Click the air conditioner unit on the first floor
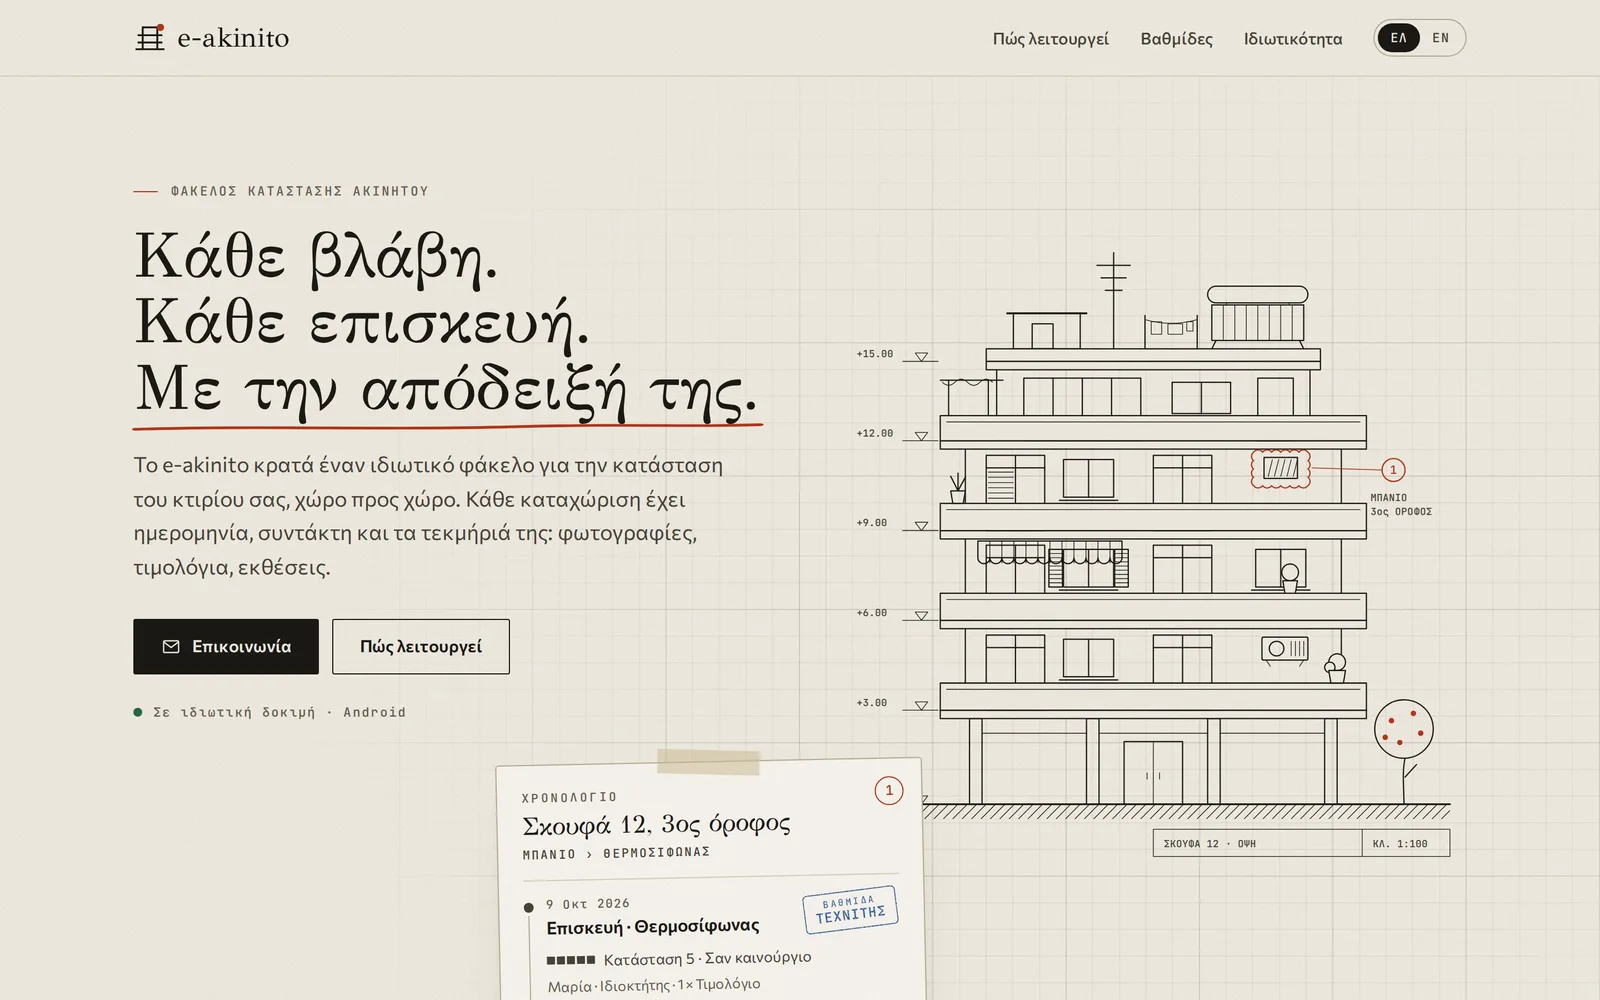Image resolution: width=1600 pixels, height=1000 pixels. [x=1285, y=649]
